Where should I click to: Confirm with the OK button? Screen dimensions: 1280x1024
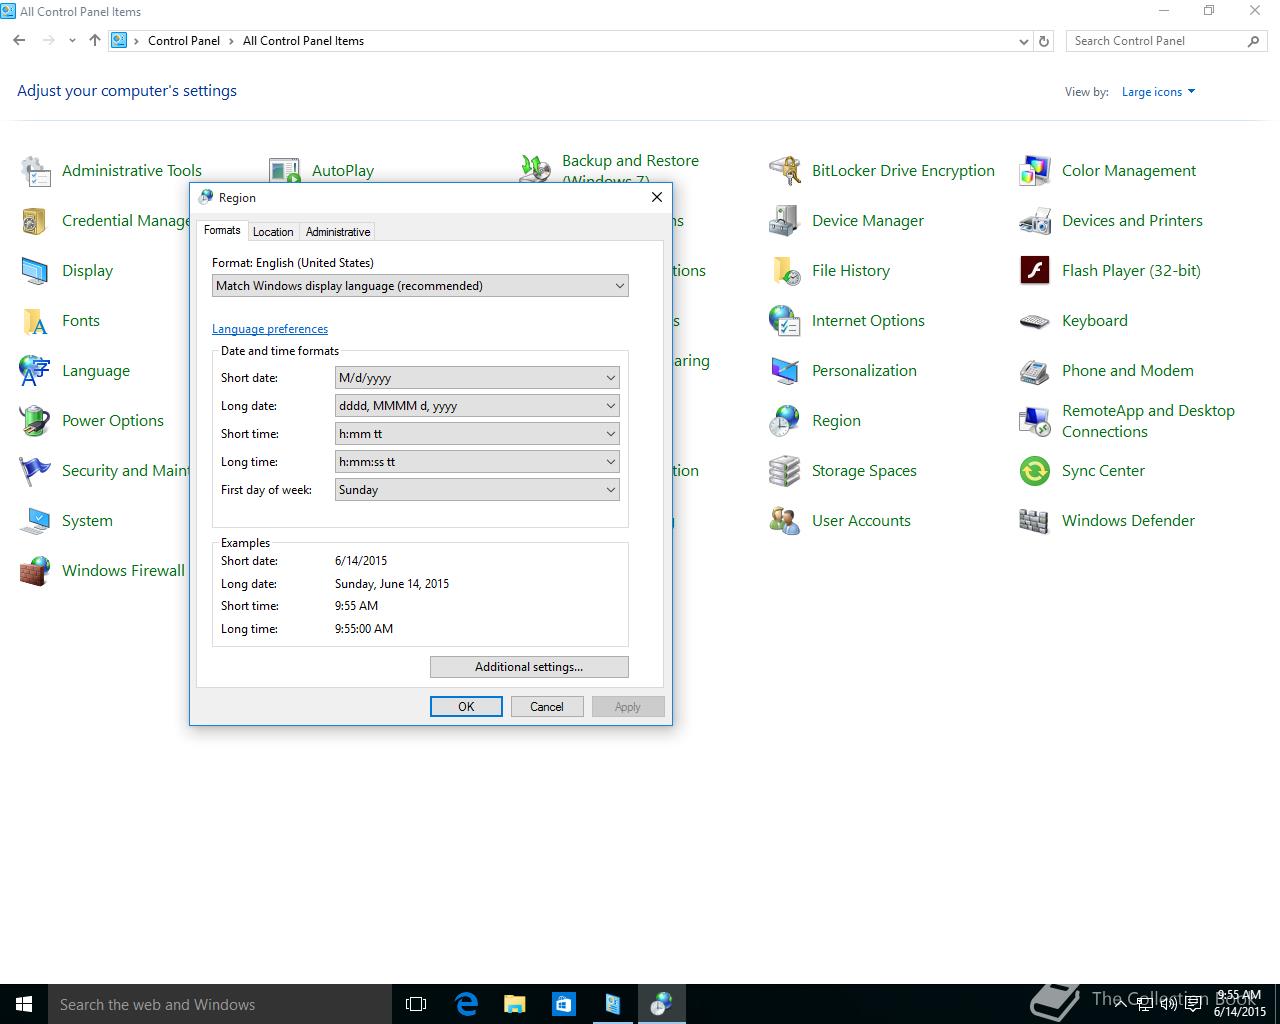466,707
